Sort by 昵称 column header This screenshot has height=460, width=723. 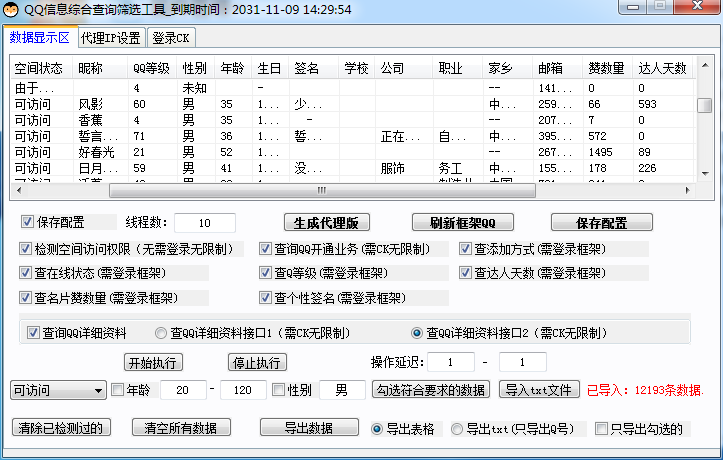100,68
